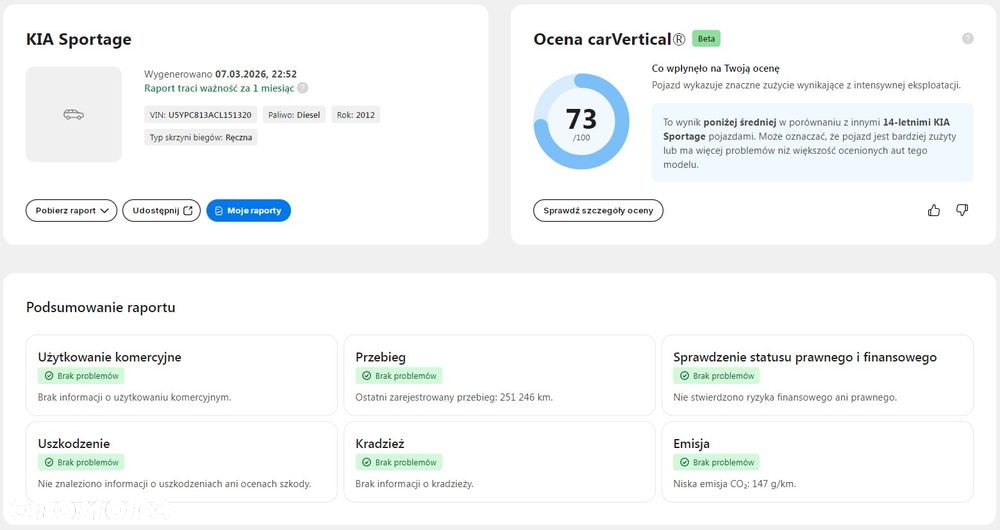The height and width of the screenshot is (530, 1000).
Task: Click the Raport traci ważność za 1 miesiąc text
Action: [x=219, y=89]
